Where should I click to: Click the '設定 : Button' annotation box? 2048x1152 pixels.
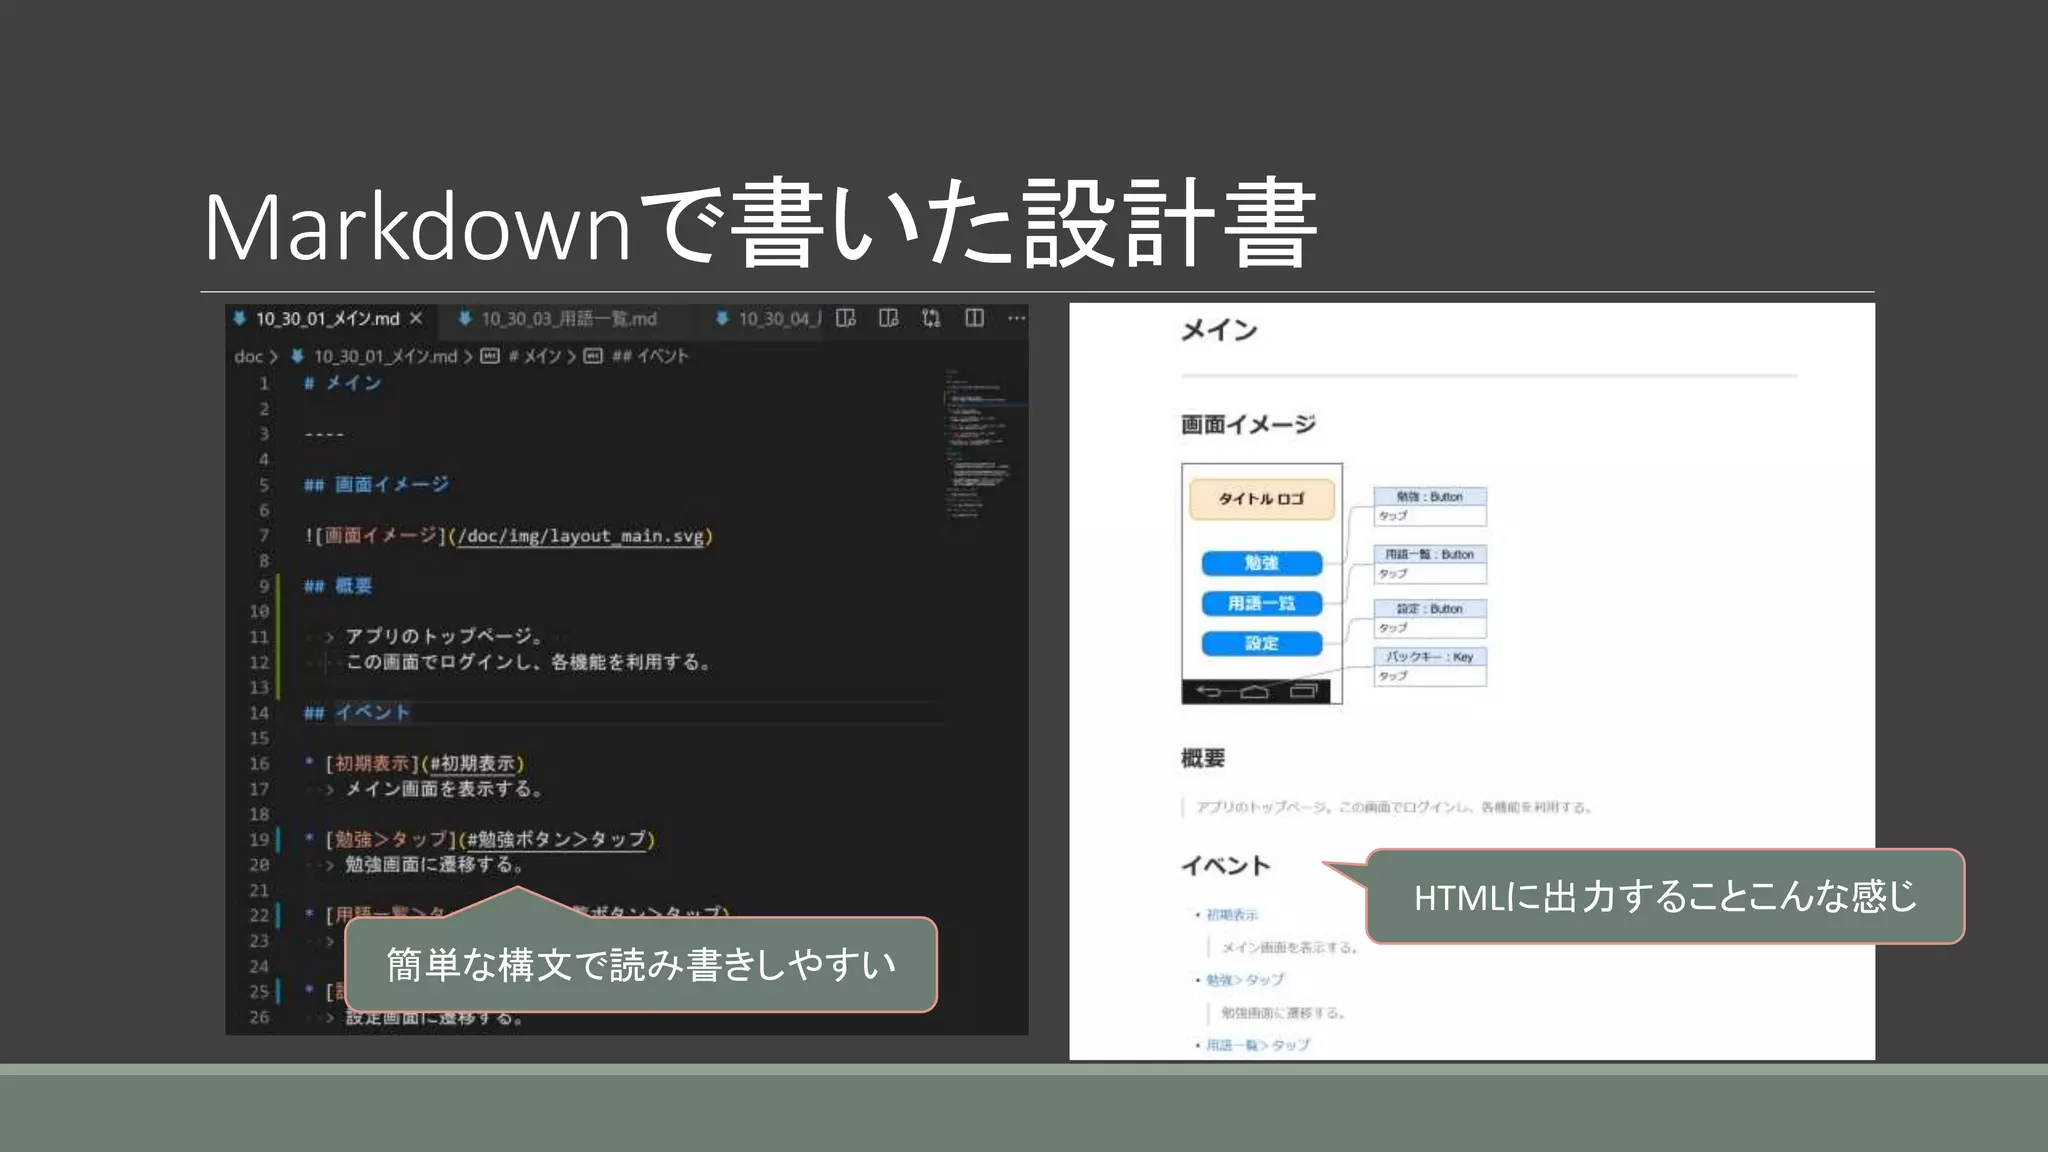1430,618
